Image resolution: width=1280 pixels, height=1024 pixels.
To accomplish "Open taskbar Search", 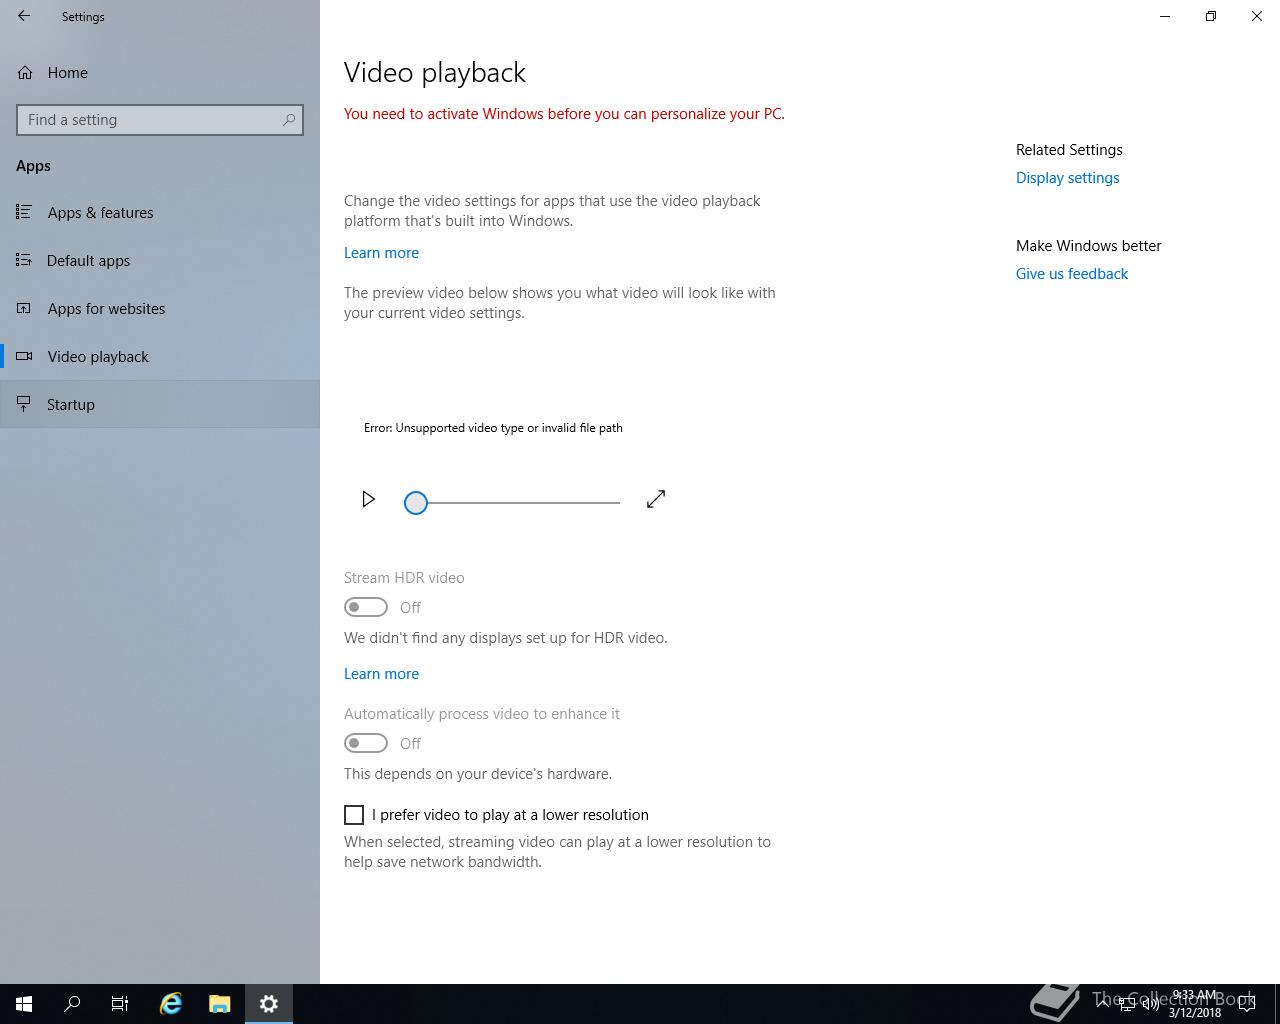I will (x=72, y=1004).
